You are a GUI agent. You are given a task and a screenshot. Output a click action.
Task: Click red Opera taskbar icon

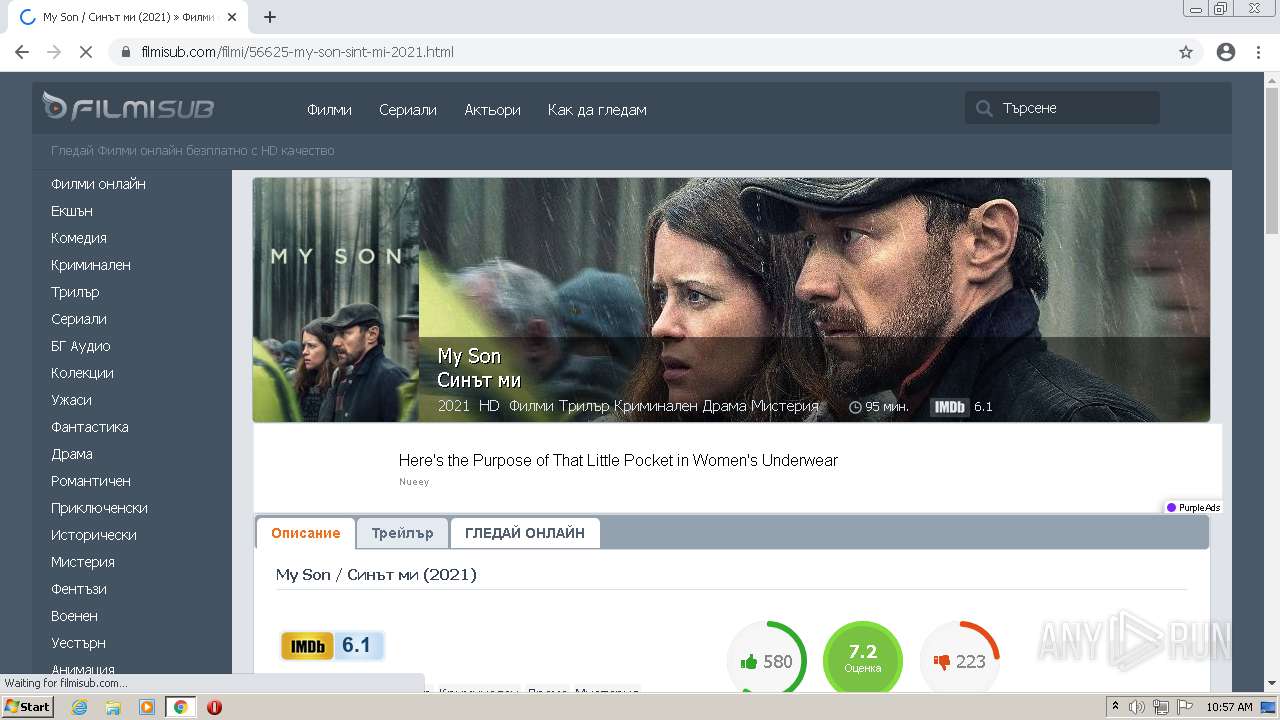[x=214, y=707]
